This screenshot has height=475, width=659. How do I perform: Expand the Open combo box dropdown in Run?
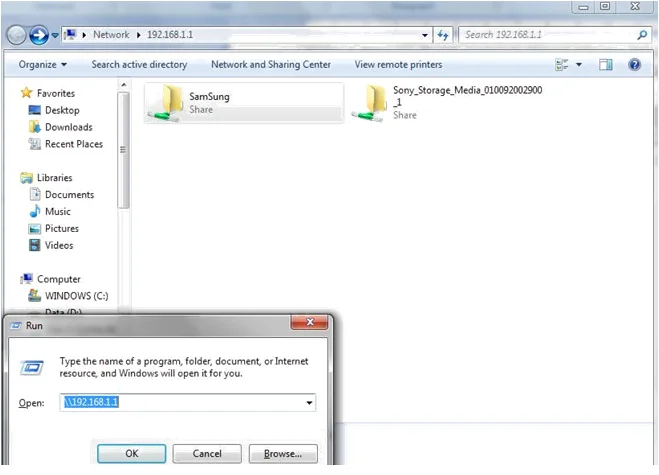pos(310,403)
